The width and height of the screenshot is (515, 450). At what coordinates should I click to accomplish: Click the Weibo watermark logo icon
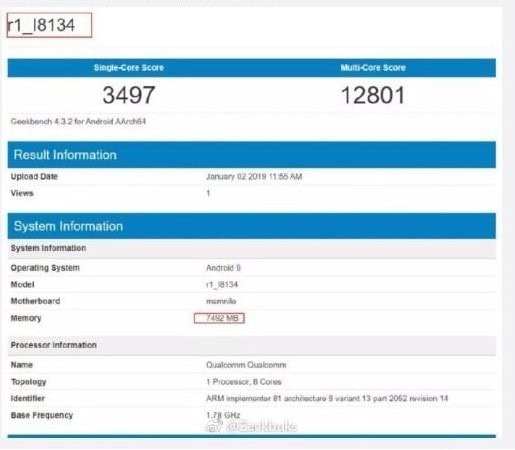tap(214, 426)
